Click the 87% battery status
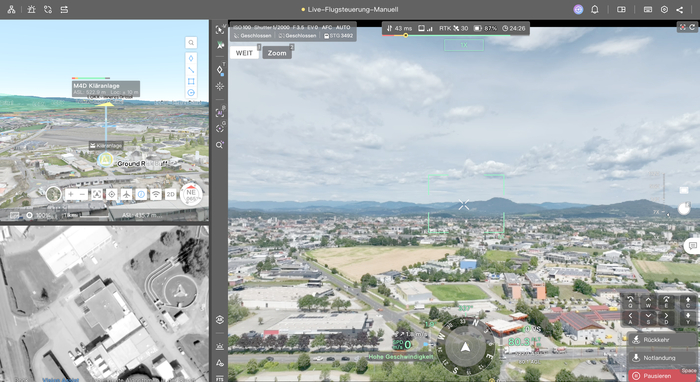Image resolution: width=700 pixels, height=382 pixels. [x=485, y=28]
